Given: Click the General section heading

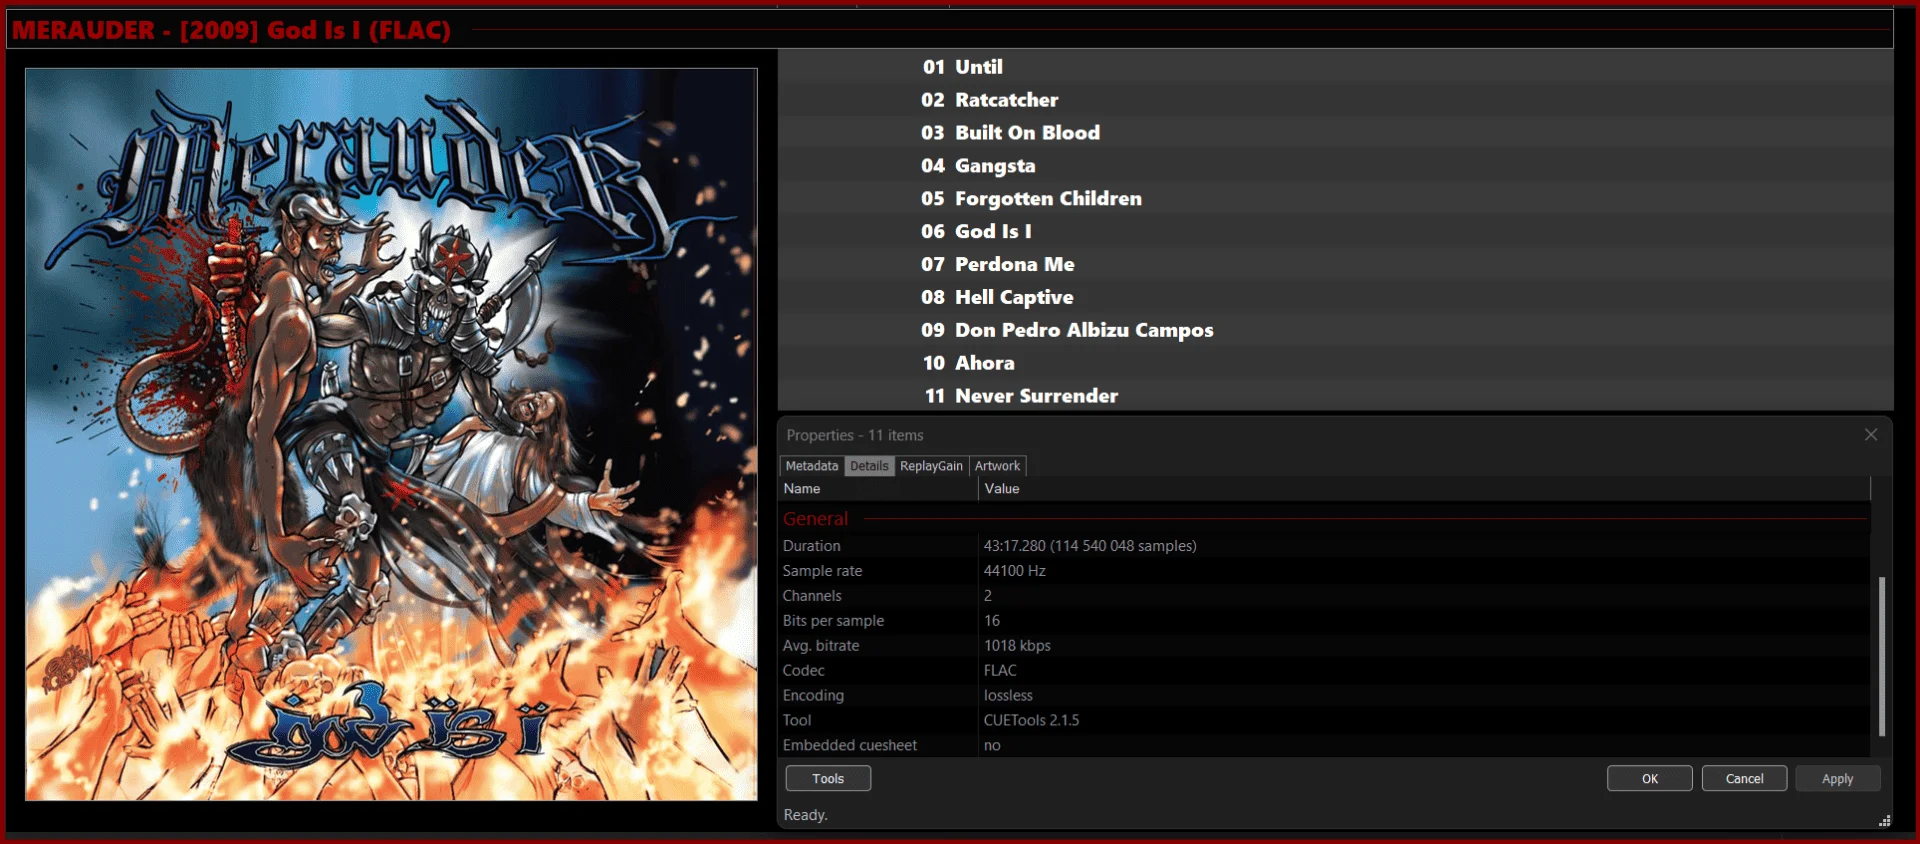Looking at the screenshot, I should pyautogui.click(x=815, y=519).
